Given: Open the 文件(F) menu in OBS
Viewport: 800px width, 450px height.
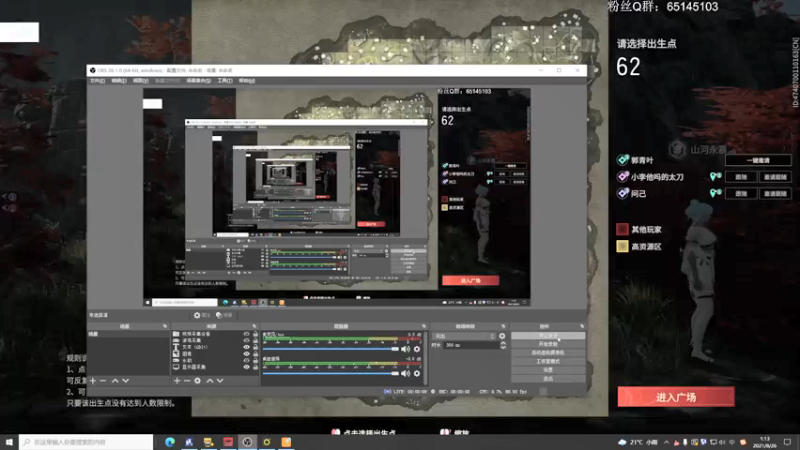Looking at the screenshot, I should coord(97,81).
